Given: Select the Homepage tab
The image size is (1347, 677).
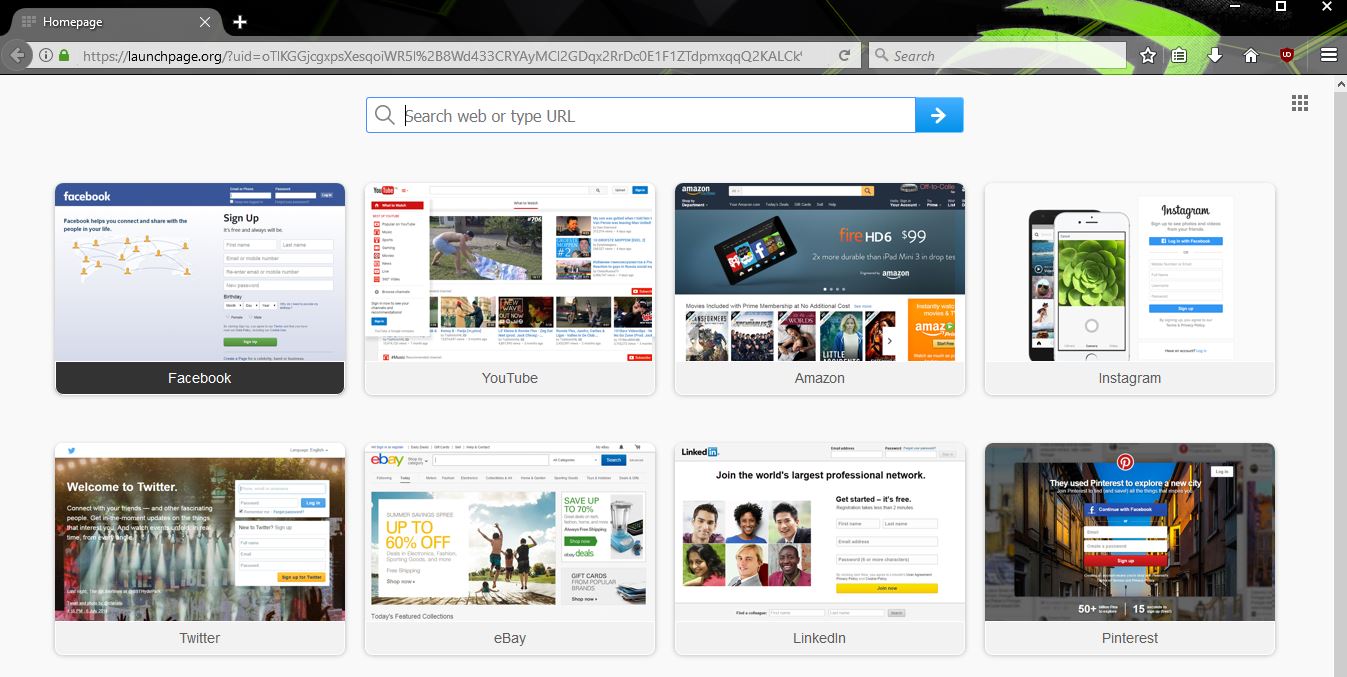Looking at the screenshot, I should 110,22.
